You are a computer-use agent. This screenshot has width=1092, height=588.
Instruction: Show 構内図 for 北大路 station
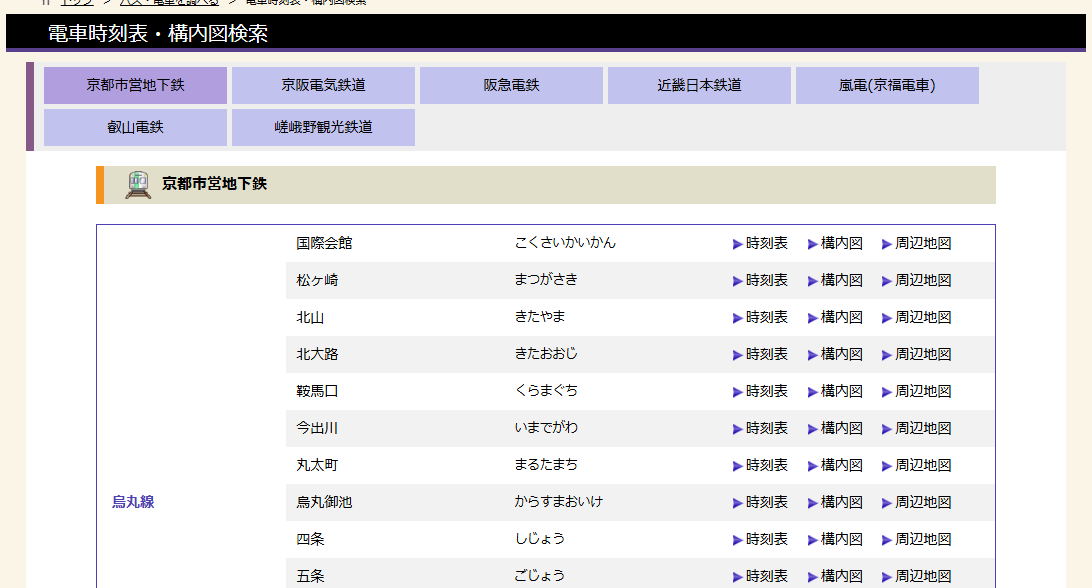(835, 354)
